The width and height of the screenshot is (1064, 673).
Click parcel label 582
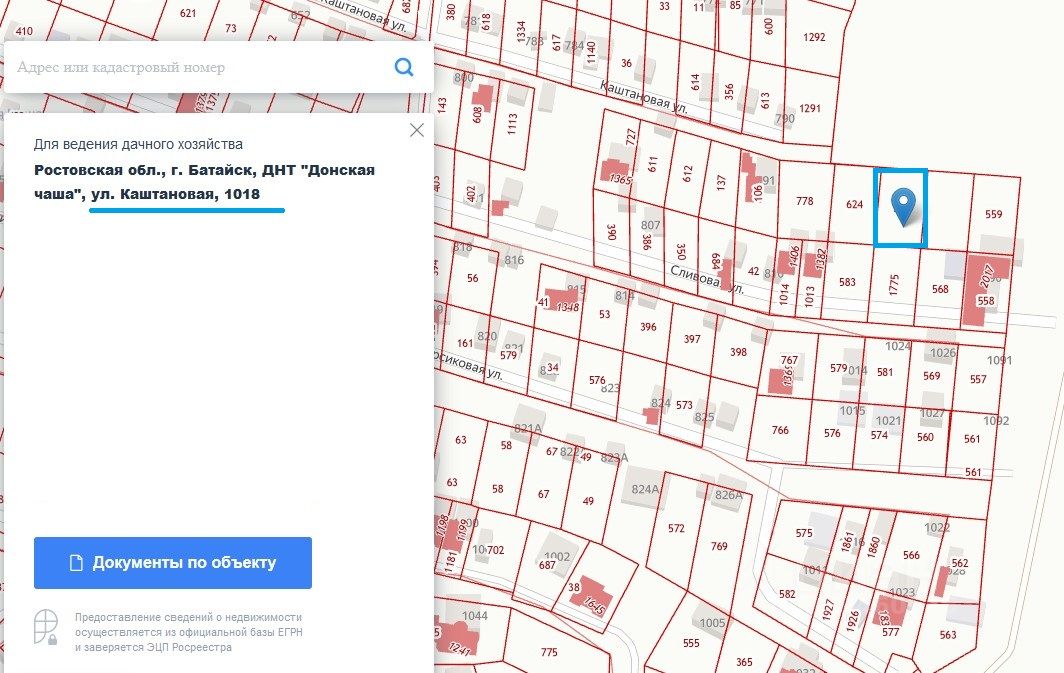coord(787,594)
